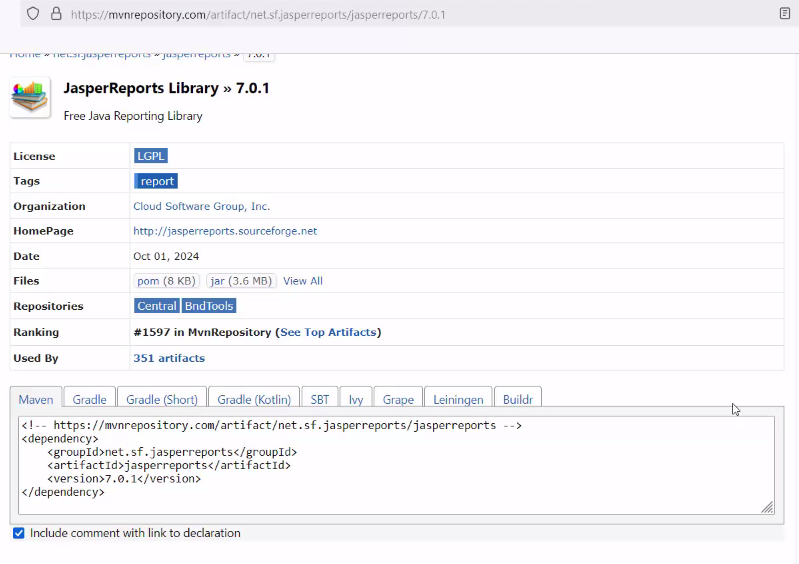
Task: Click the Central repository badge
Action: tap(156, 306)
